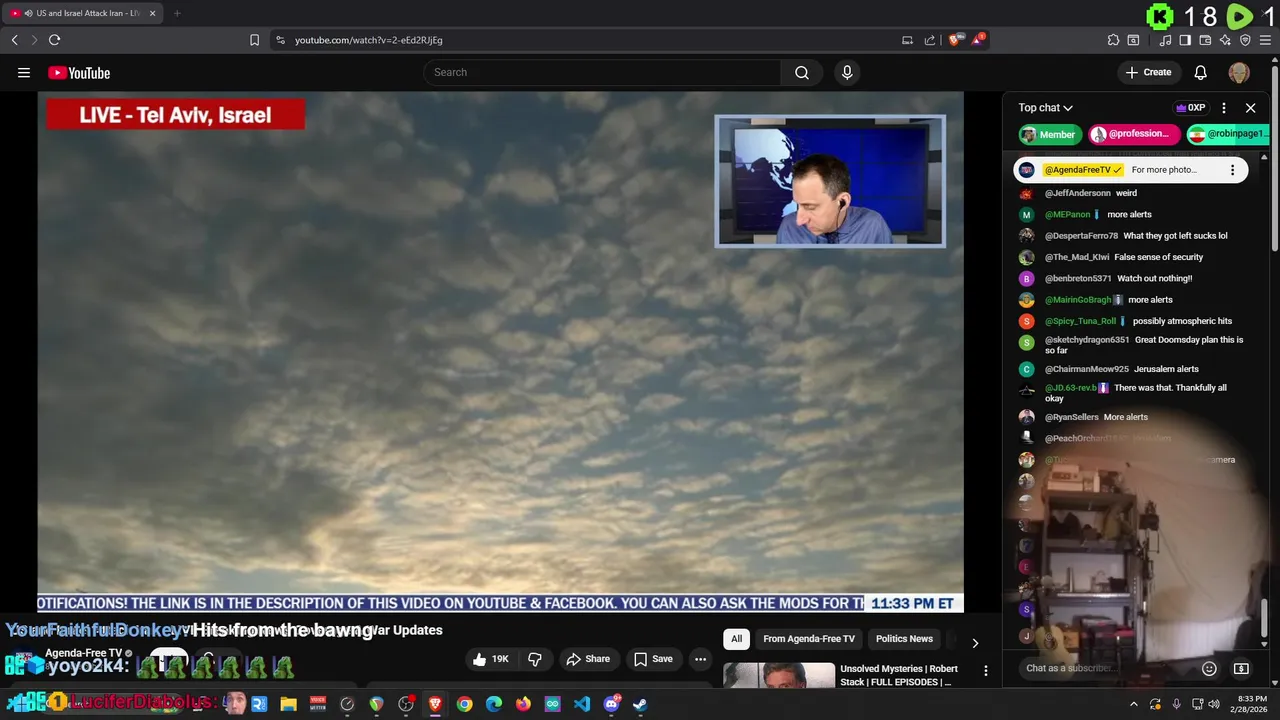Open Brave Playlist music note icon
The image size is (1280, 720).
point(1165,40)
